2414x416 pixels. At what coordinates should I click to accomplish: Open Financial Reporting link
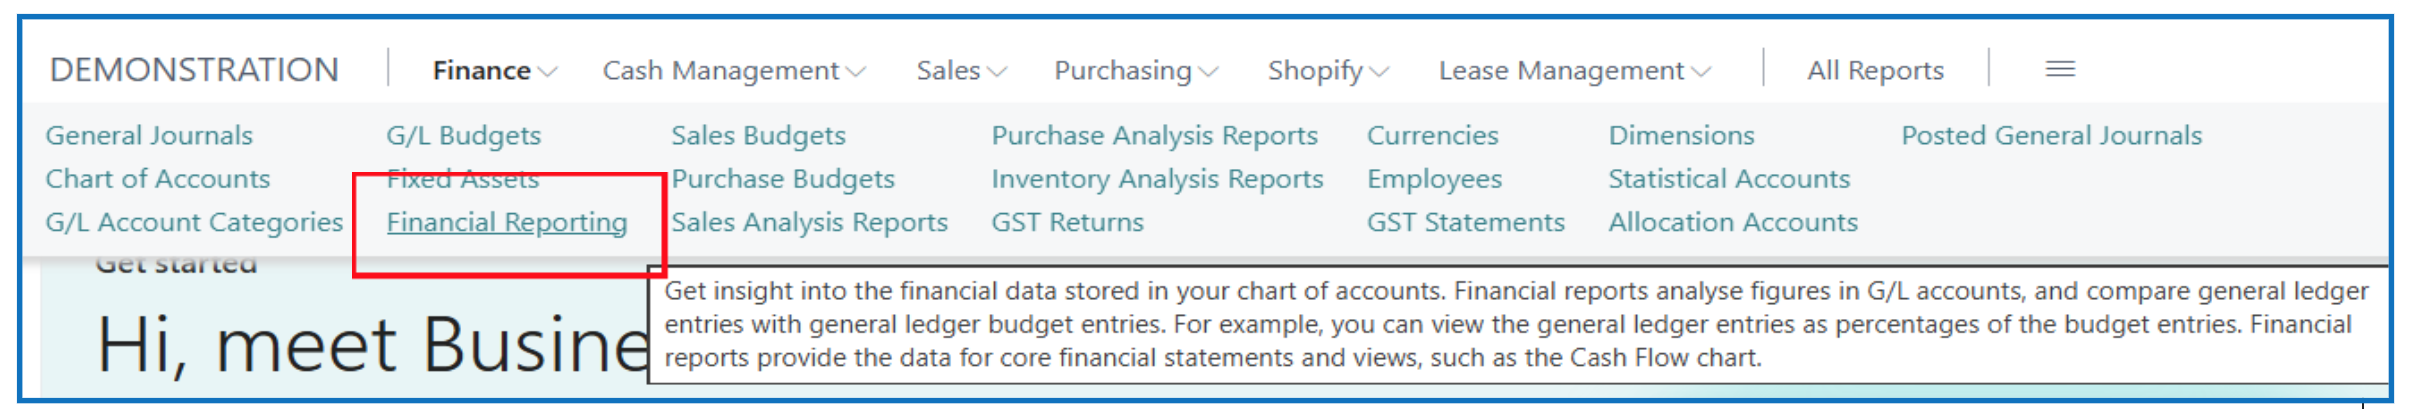coord(507,222)
